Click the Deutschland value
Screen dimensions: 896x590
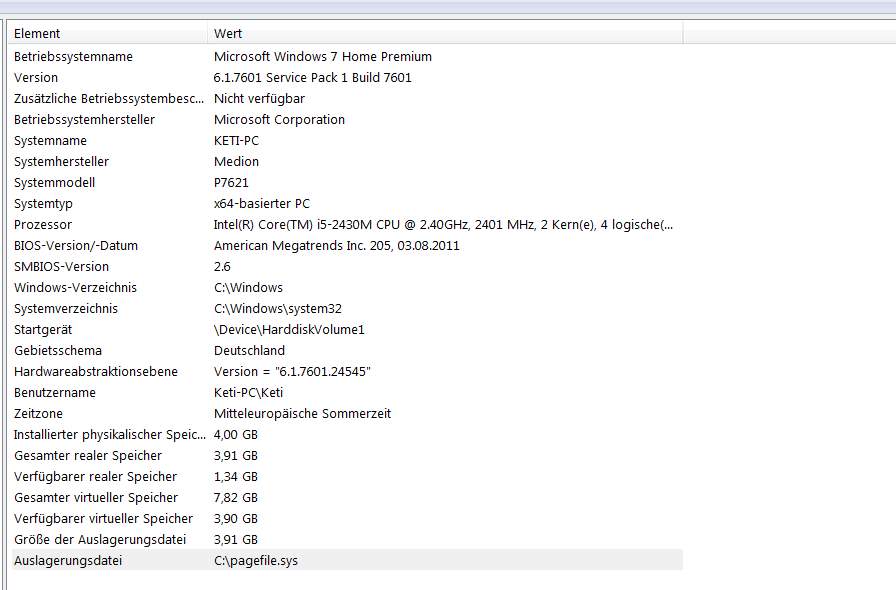(249, 351)
